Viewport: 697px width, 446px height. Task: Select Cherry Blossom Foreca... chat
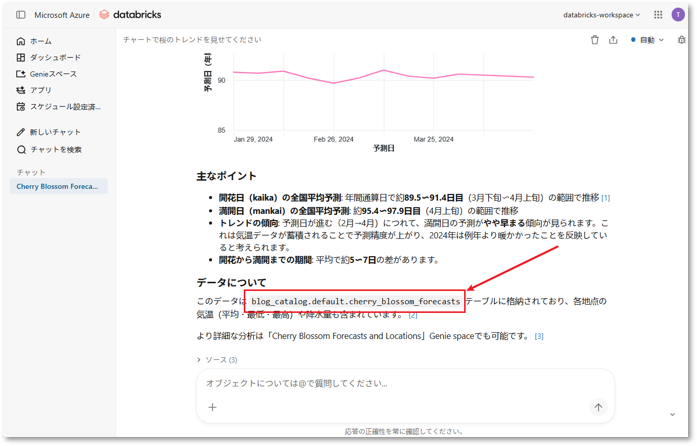click(58, 186)
